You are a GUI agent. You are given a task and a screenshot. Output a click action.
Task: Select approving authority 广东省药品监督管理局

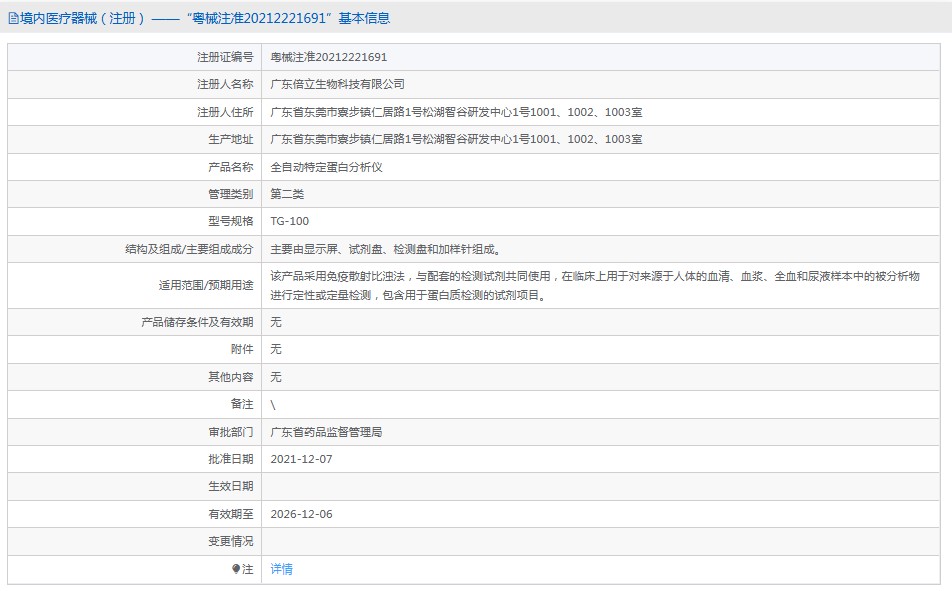point(327,432)
